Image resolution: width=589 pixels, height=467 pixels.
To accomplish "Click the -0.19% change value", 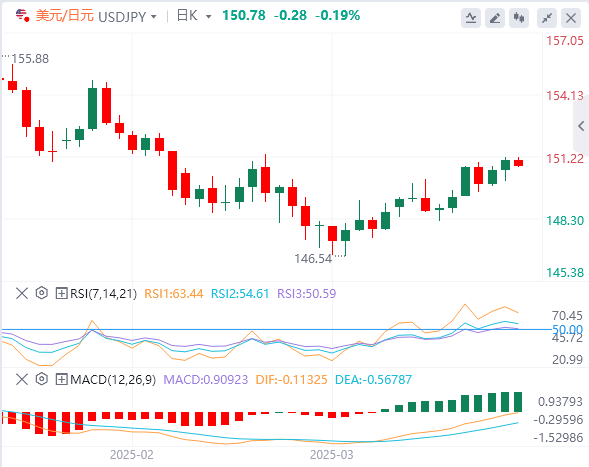I will [337, 15].
